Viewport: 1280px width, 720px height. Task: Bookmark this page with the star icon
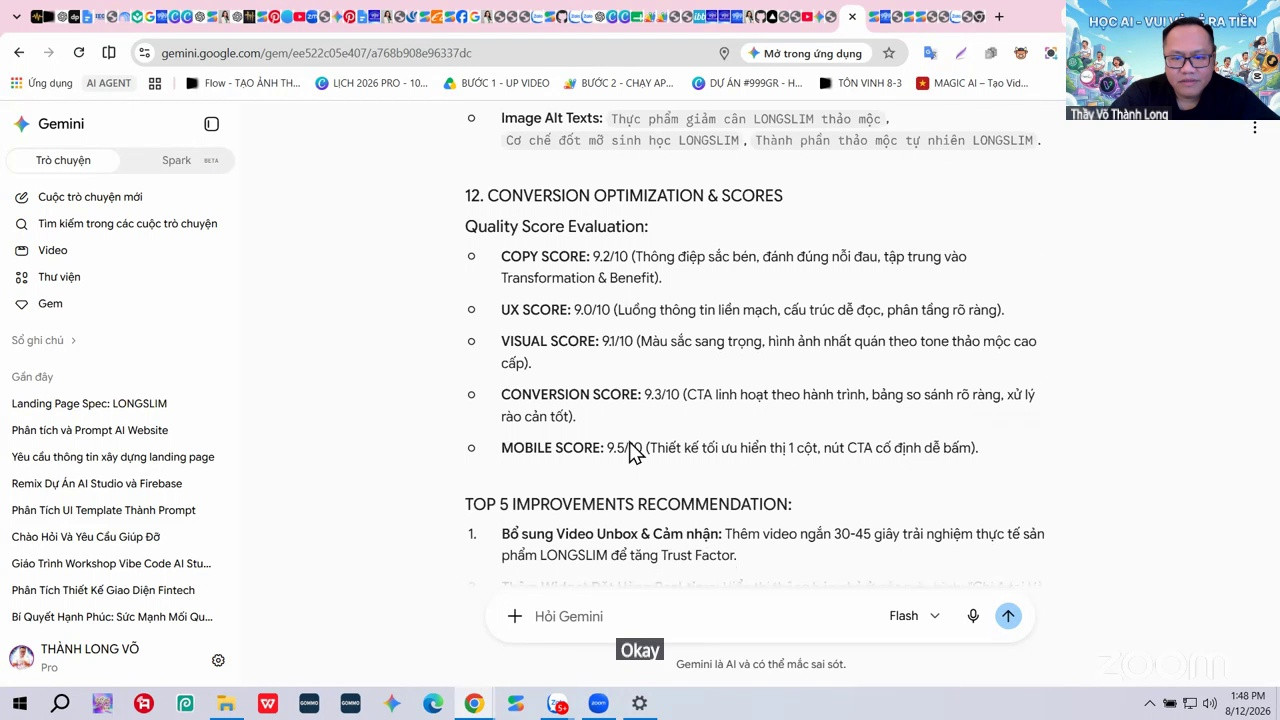point(888,53)
